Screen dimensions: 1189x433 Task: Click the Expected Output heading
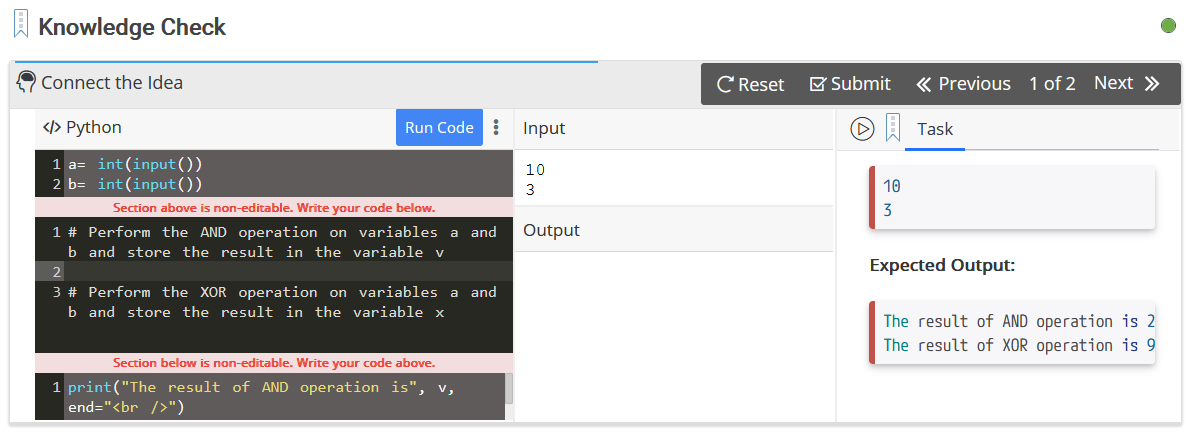[x=942, y=265]
